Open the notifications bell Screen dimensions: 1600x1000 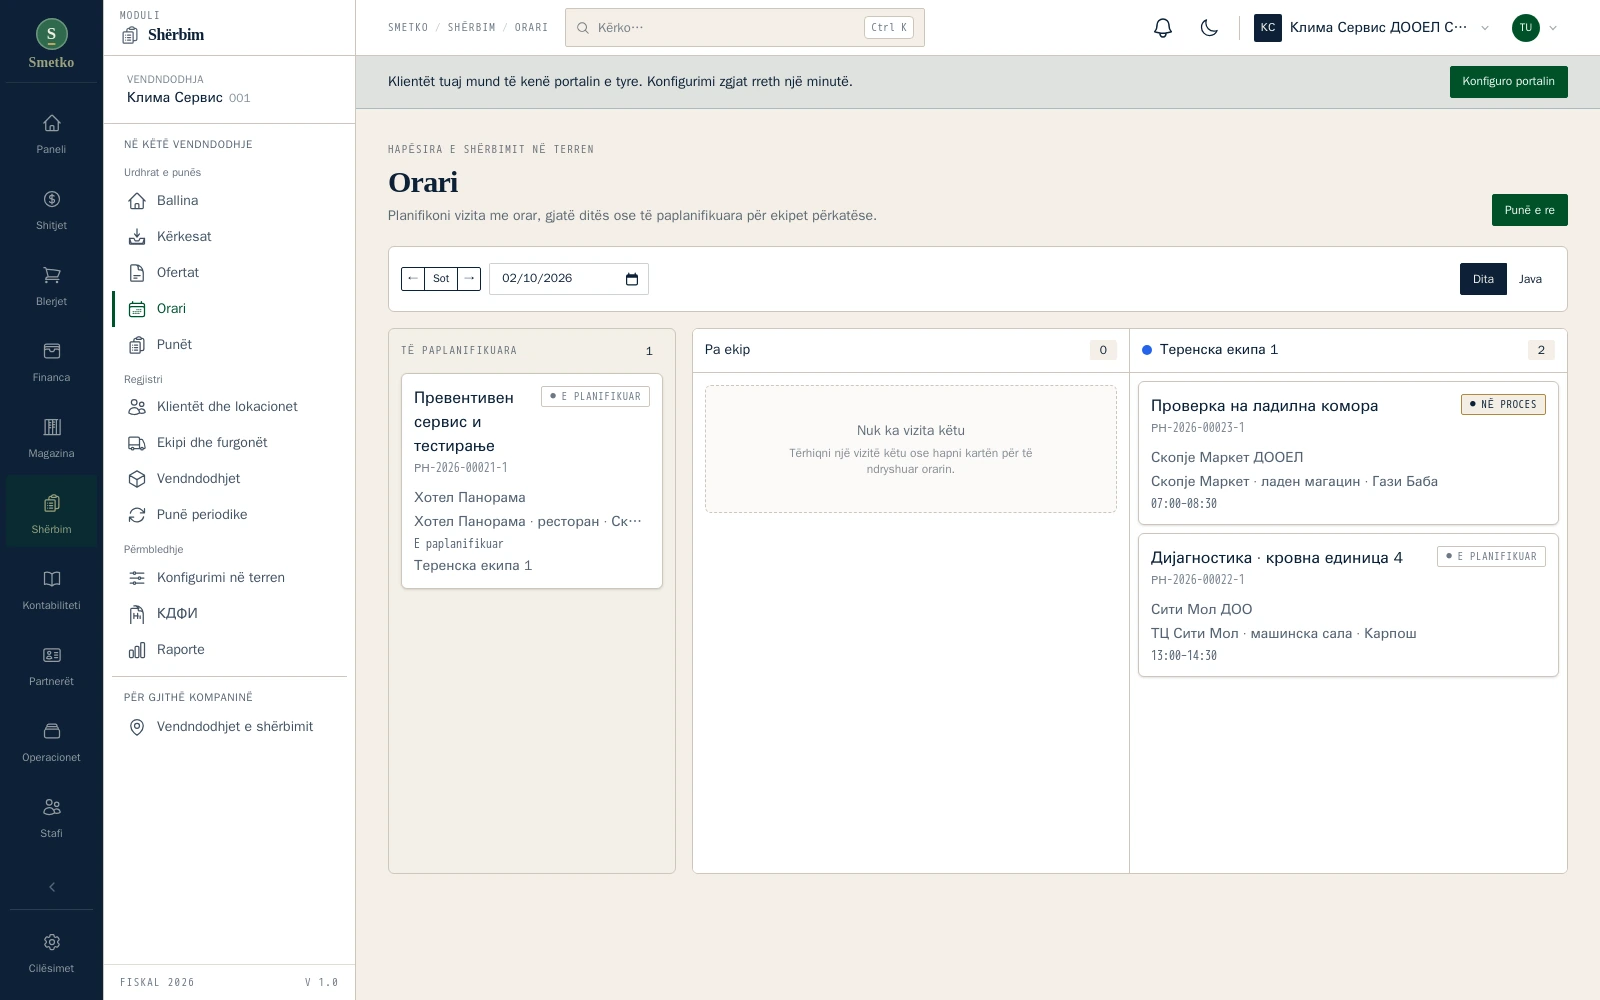pyautogui.click(x=1163, y=28)
